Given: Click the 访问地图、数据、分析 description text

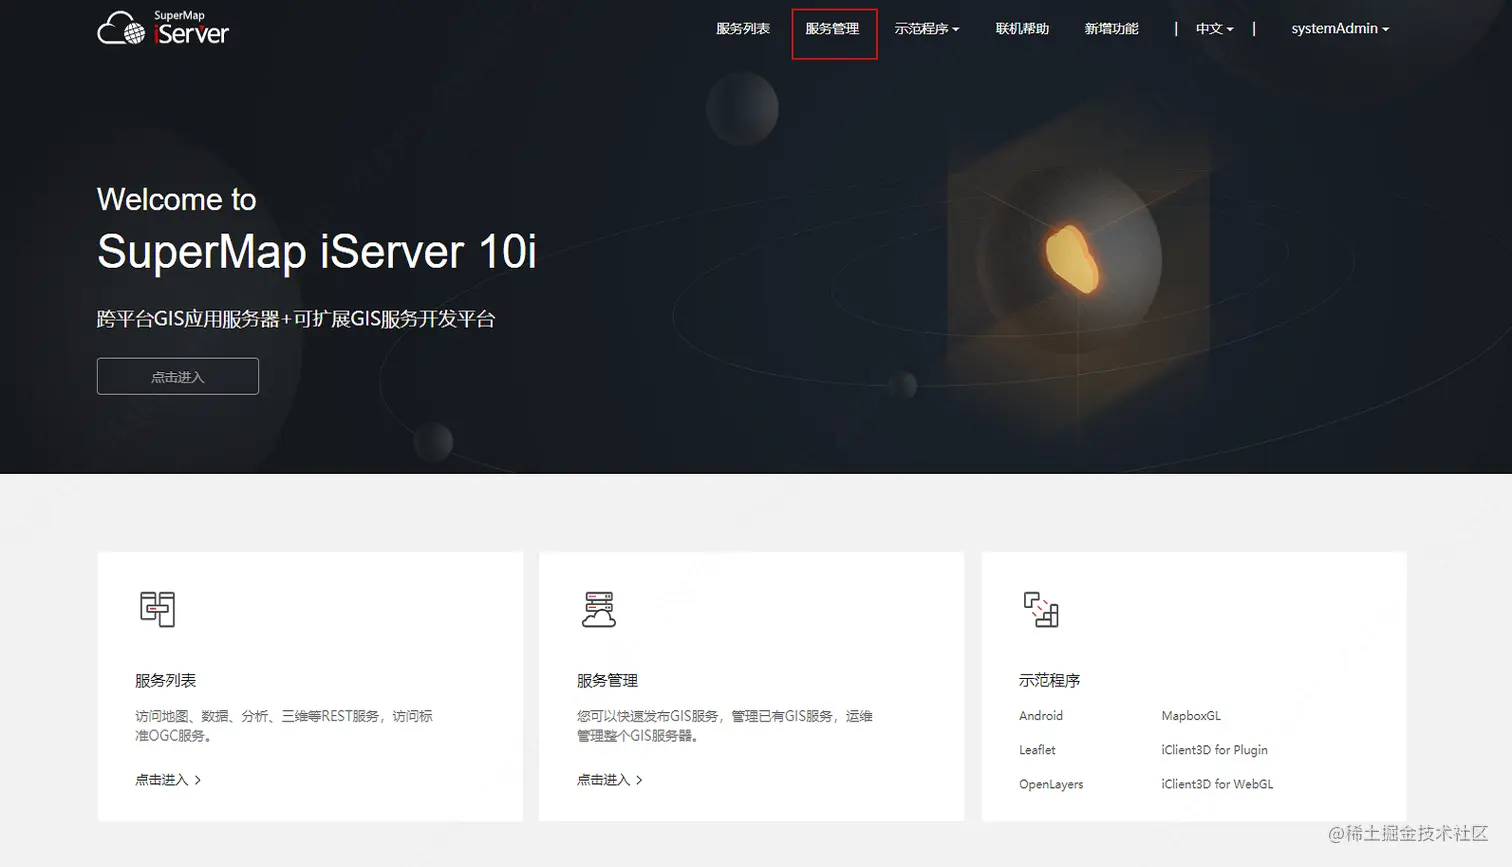Looking at the screenshot, I should [x=284, y=726].
